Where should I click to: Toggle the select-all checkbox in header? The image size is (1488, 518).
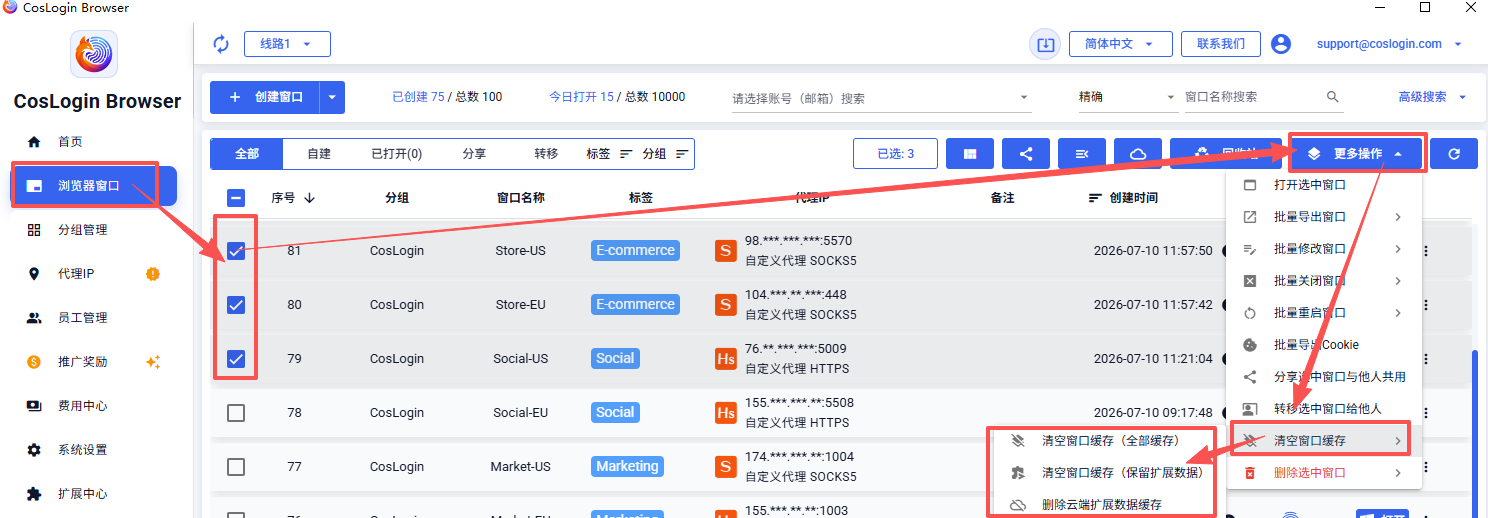[236, 198]
